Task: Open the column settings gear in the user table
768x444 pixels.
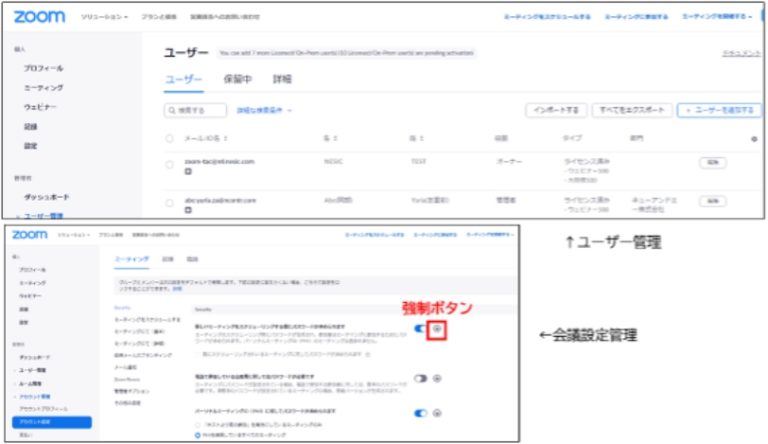Action: tap(753, 139)
